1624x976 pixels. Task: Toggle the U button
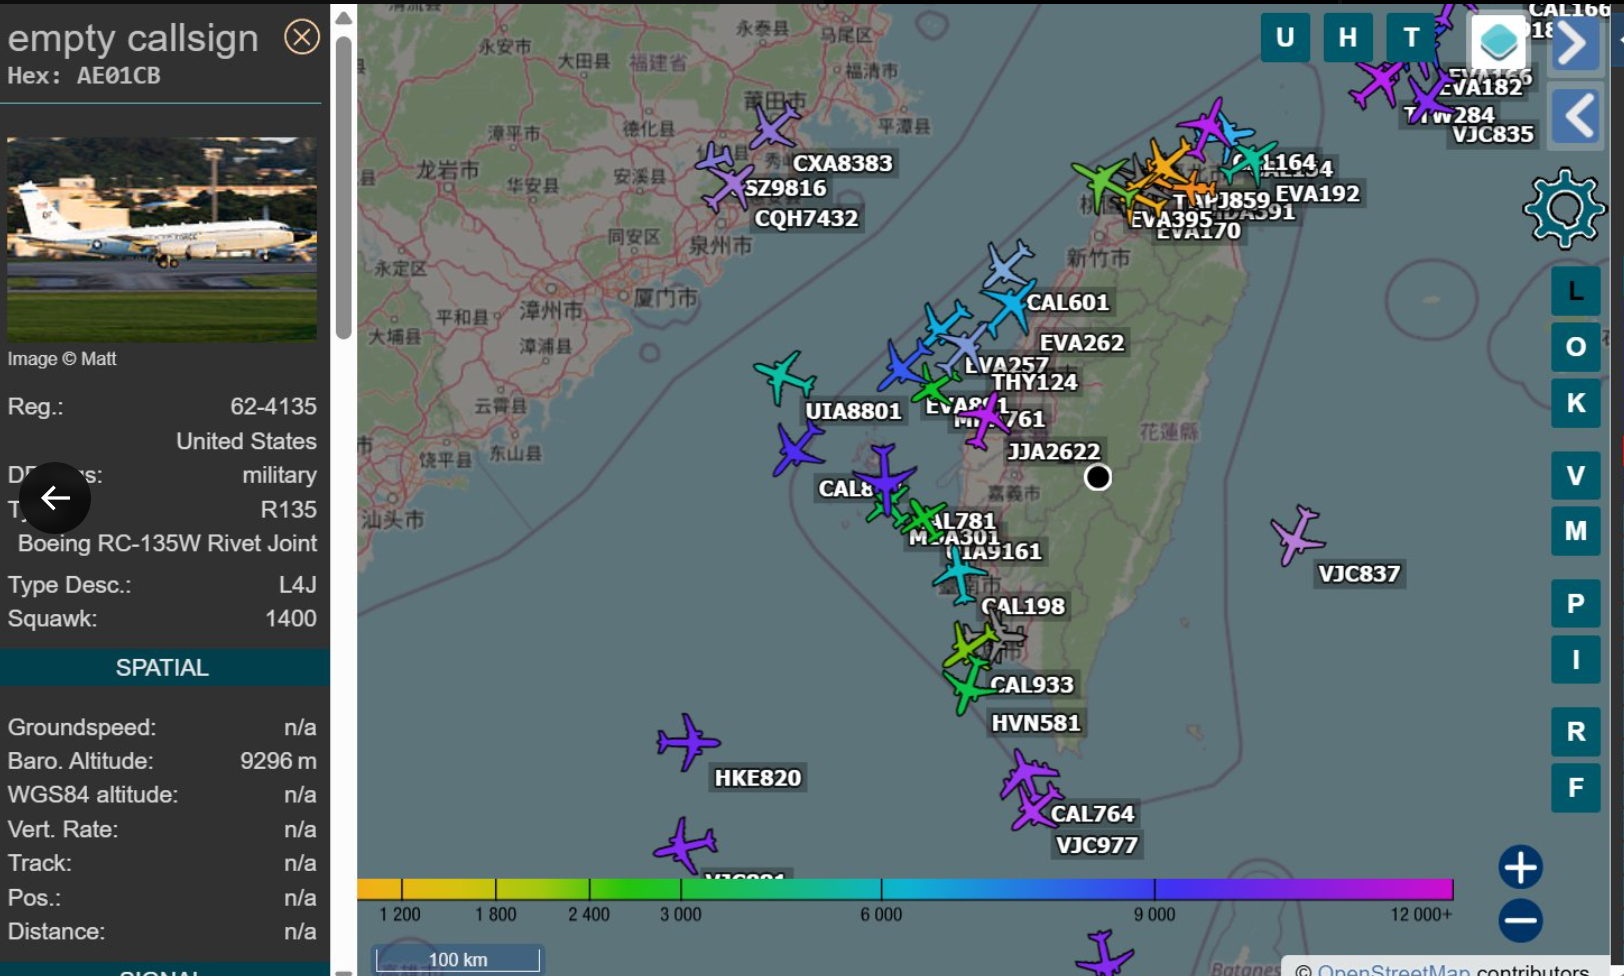(1285, 38)
